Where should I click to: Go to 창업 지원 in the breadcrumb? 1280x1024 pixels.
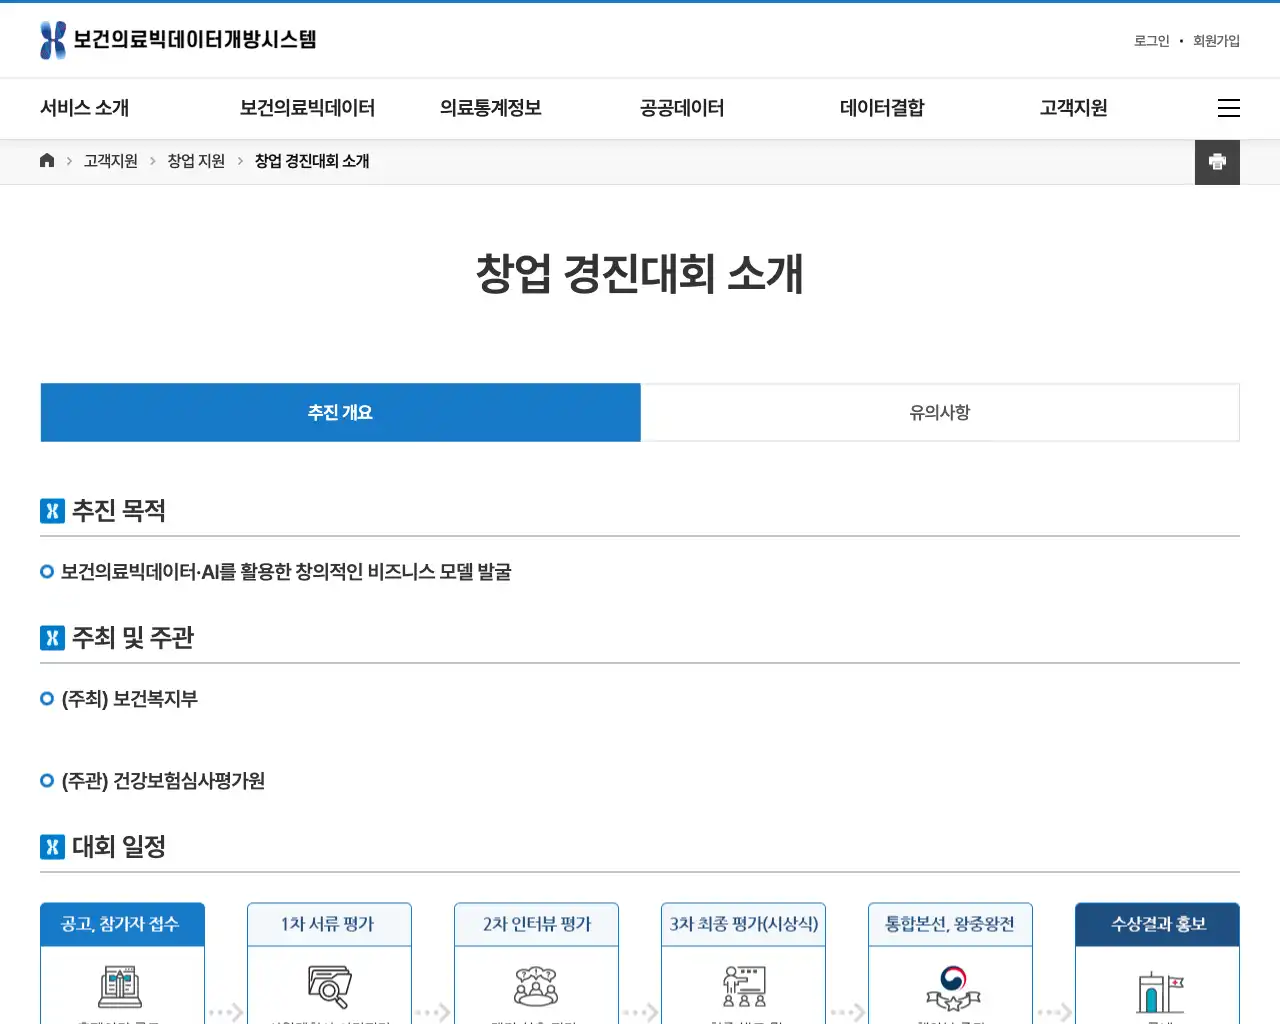[196, 161]
